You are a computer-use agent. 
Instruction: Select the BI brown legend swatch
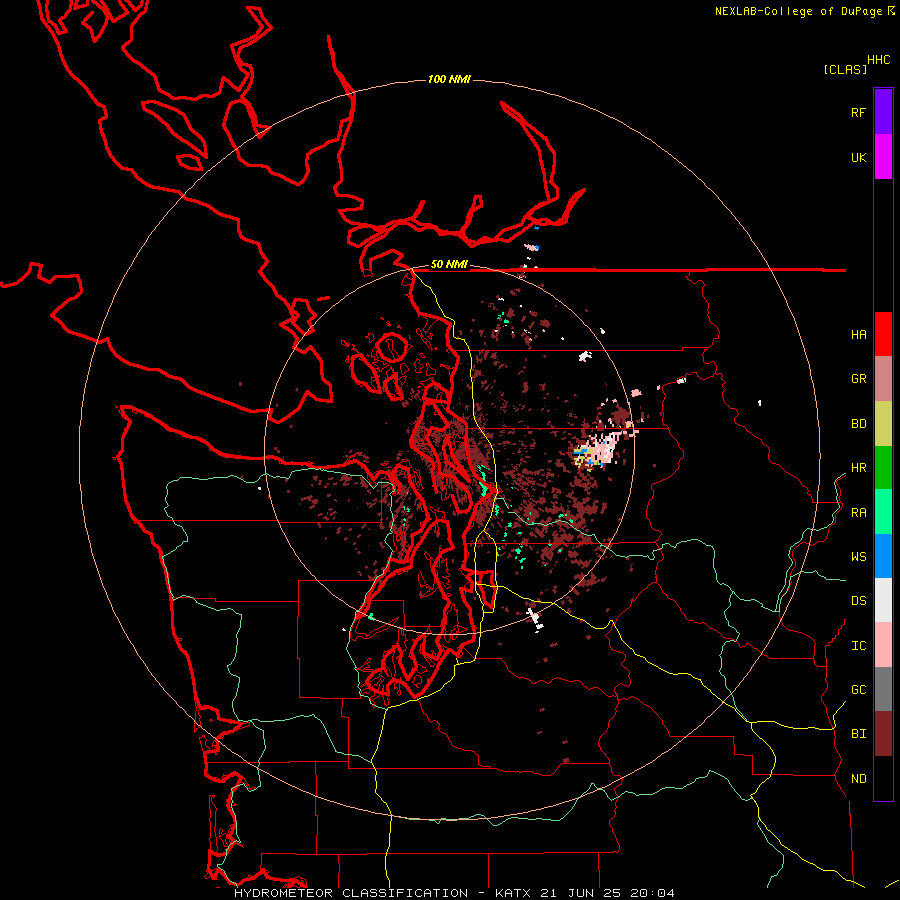(x=883, y=734)
